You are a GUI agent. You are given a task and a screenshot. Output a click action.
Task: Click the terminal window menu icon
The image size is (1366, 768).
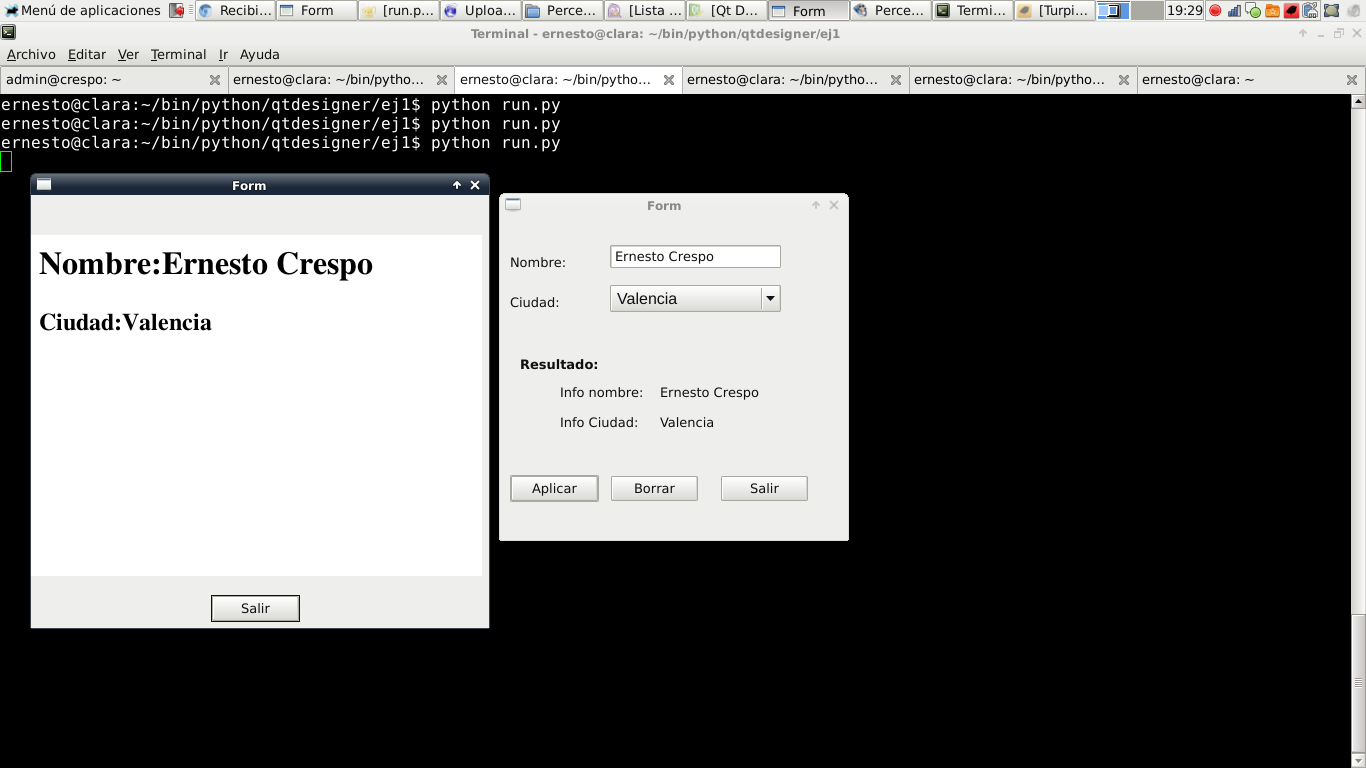click(9, 33)
